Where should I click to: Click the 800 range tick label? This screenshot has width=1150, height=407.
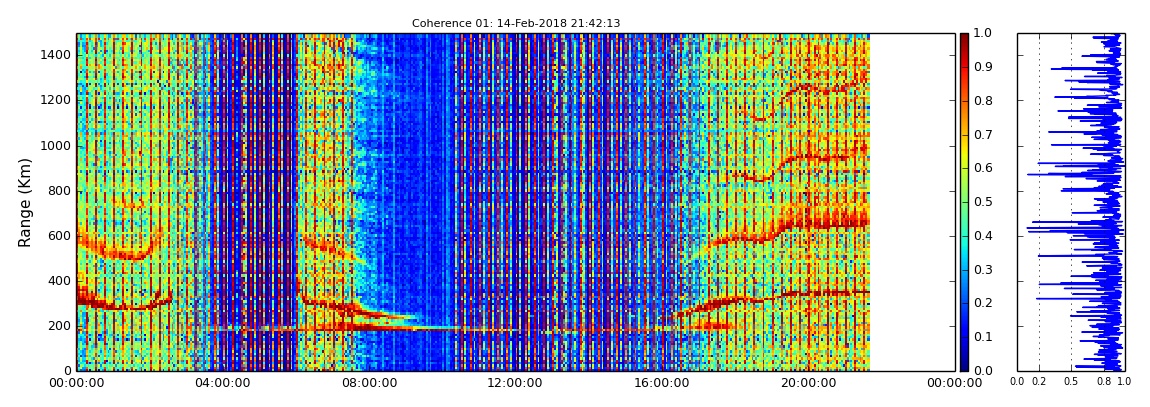tap(60, 191)
